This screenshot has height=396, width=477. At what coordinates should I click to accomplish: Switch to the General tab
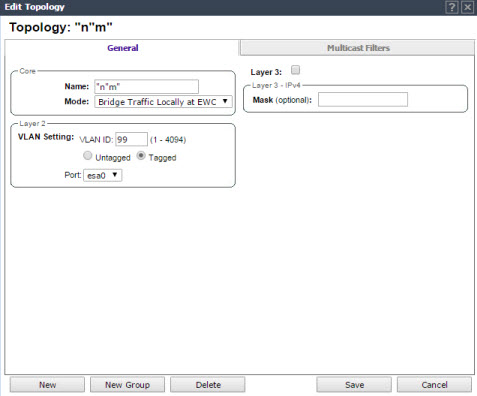click(x=122, y=48)
